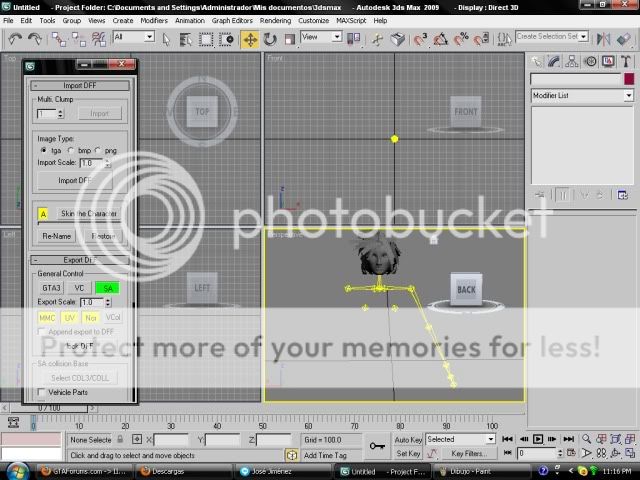Viewport: 640px width, 480px height.
Task: Select the Move tool in the toolbar
Action: click(x=249, y=38)
